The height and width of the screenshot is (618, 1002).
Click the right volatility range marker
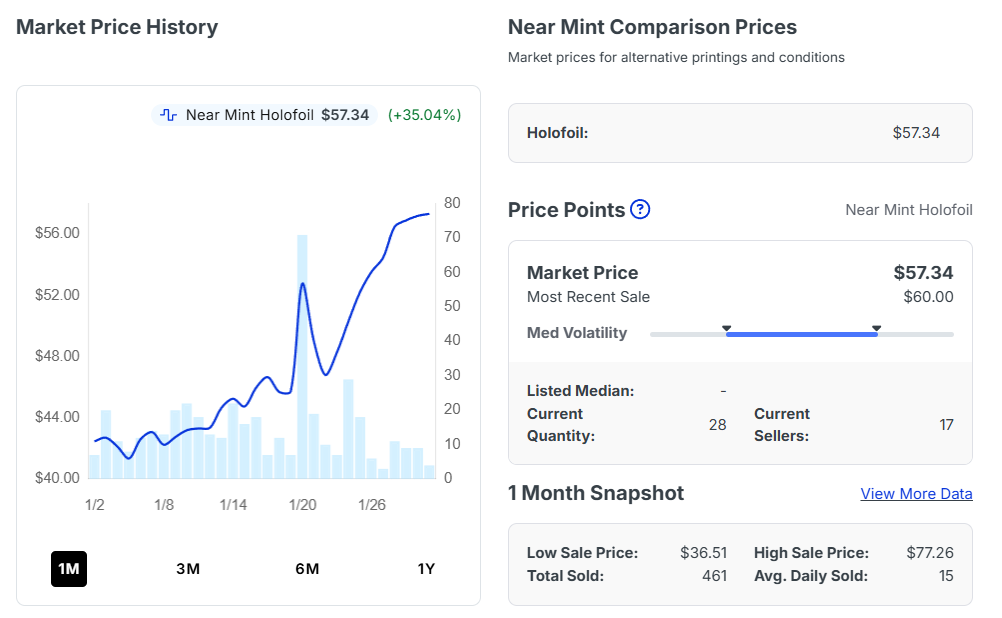point(876,328)
